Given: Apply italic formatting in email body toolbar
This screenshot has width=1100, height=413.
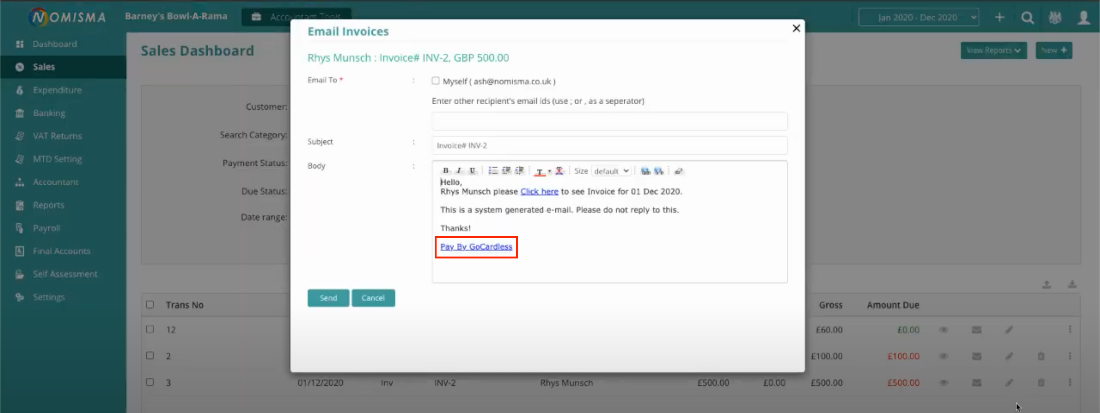Looking at the screenshot, I should pyautogui.click(x=459, y=170).
